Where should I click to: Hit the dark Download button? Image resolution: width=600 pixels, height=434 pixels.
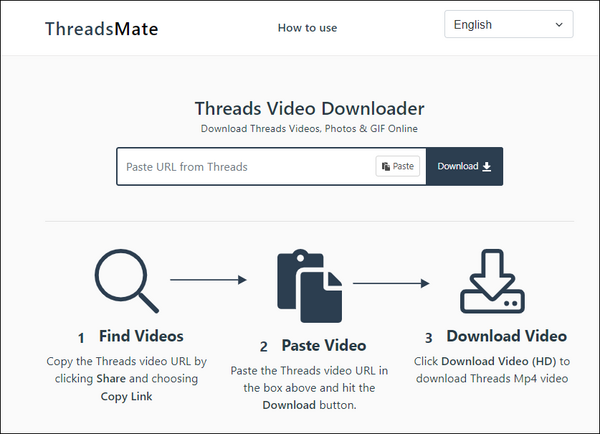click(464, 166)
